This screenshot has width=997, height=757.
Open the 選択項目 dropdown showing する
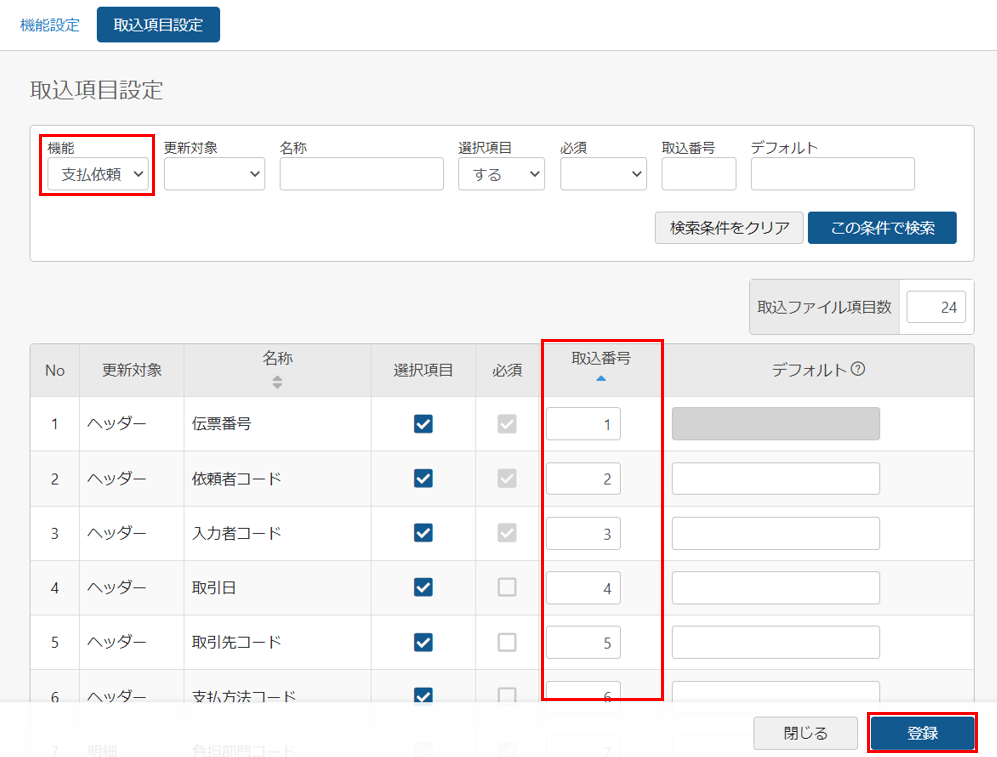click(x=501, y=174)
